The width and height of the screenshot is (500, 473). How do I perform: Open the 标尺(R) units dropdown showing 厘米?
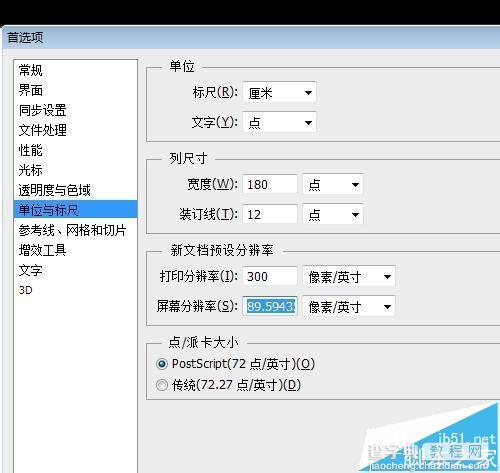(279, 93)
